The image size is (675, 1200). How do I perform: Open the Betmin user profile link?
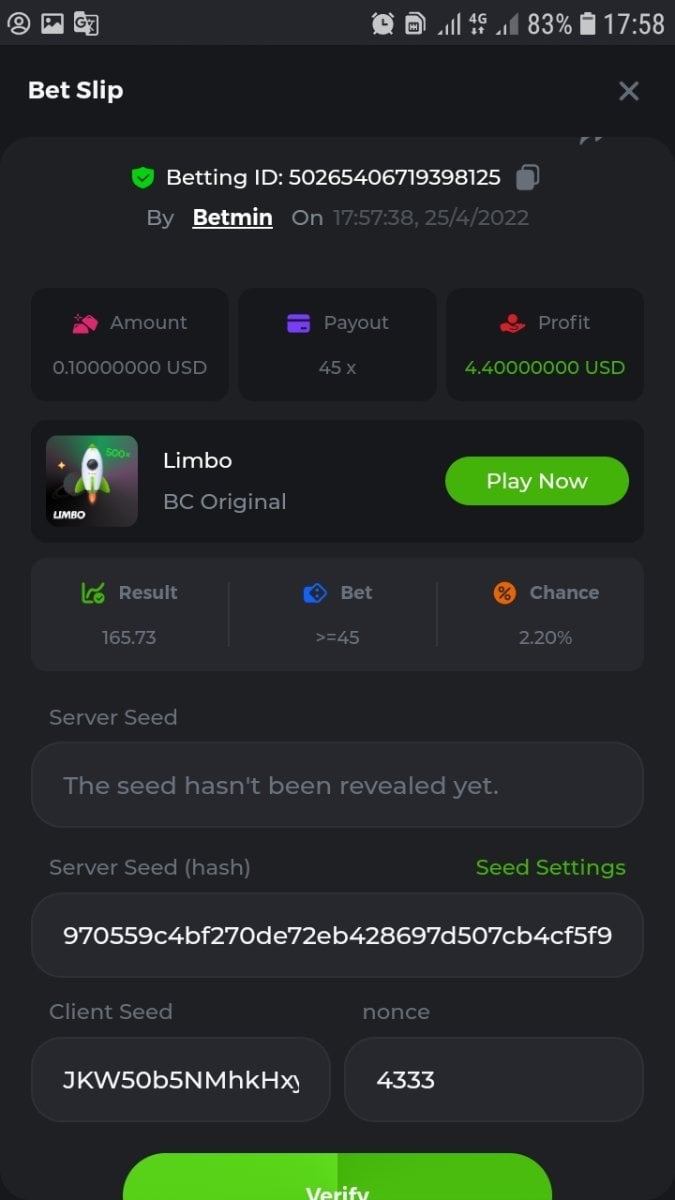click(x=232, y=217)
